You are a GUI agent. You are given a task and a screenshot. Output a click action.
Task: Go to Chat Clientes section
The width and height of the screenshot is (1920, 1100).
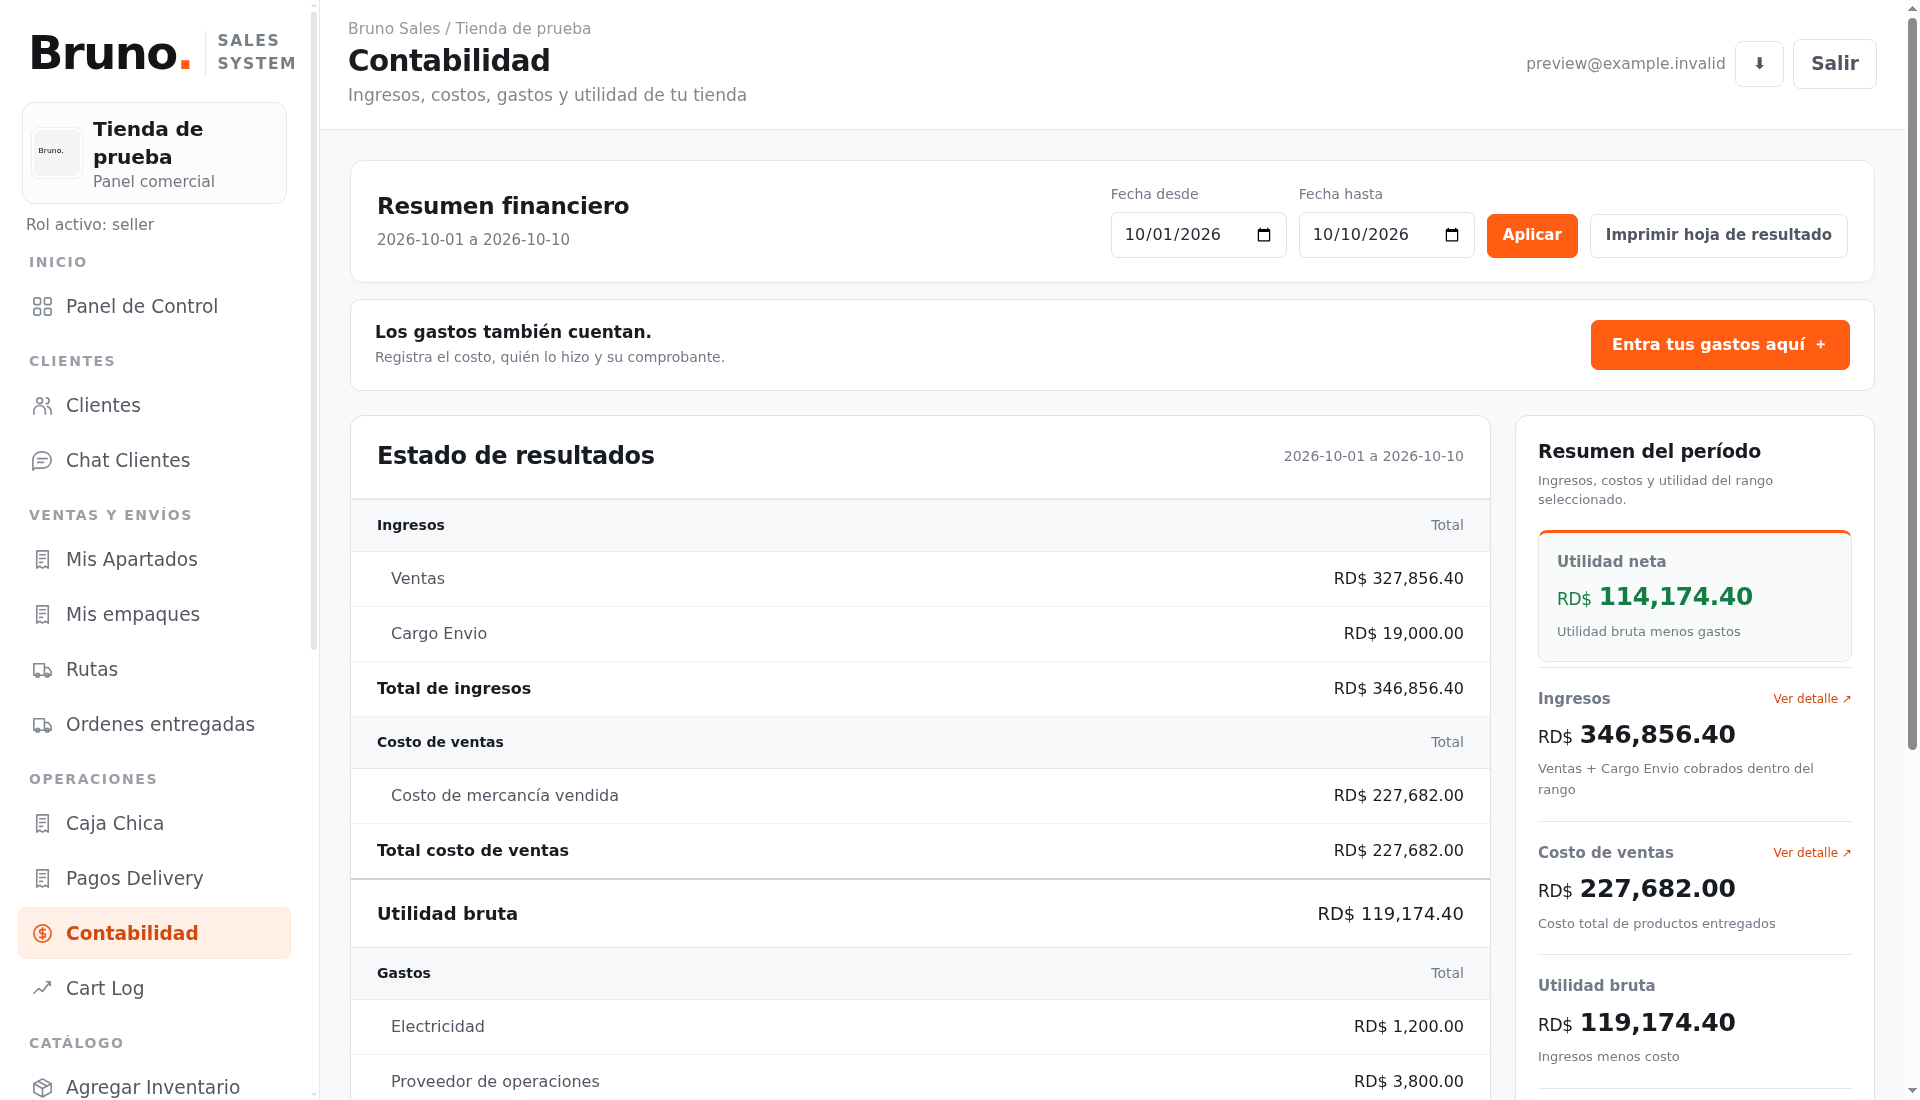tap(154, 460)
